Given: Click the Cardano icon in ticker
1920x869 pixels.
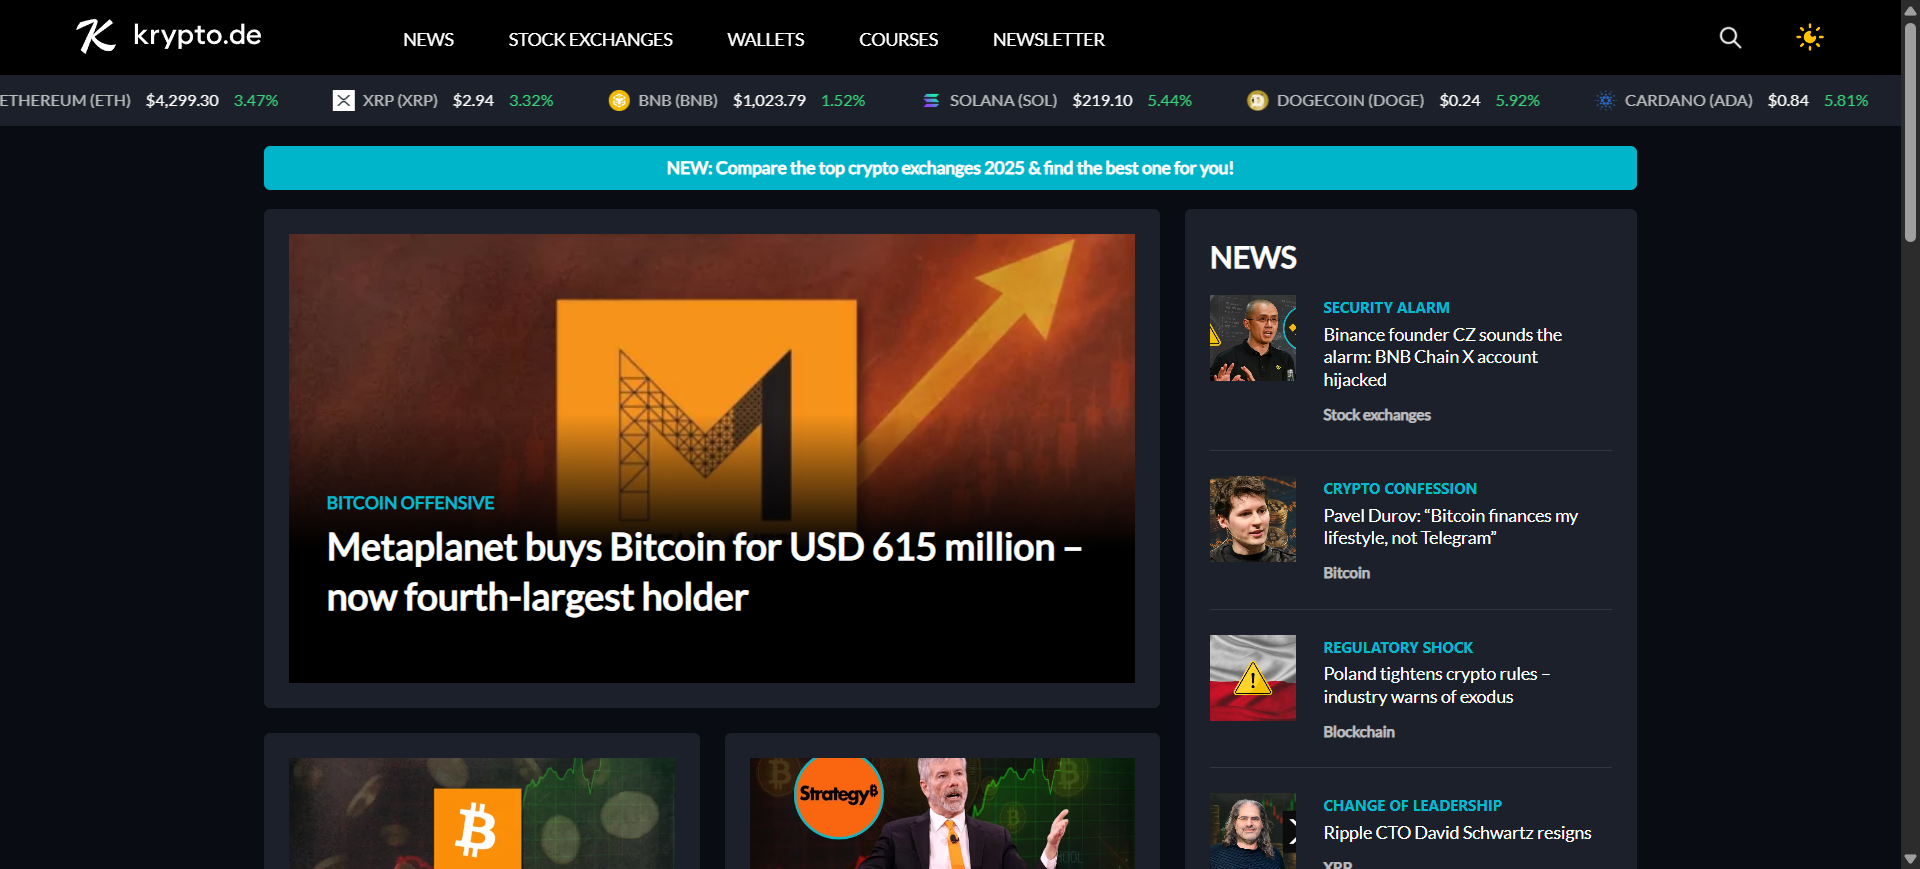Looking at the screenshot, I should coord(1605,100).
